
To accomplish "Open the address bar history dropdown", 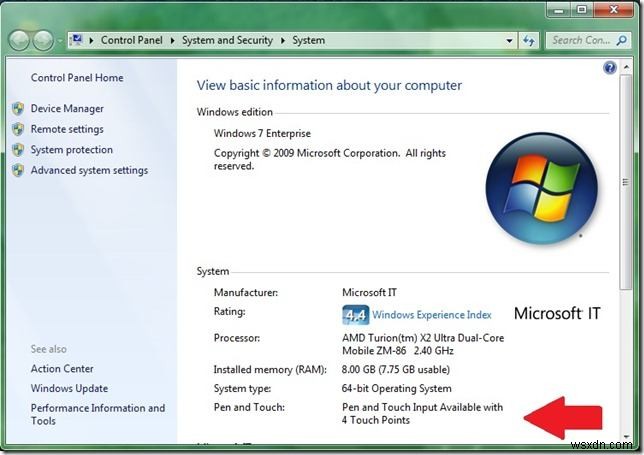I will [x=509, y=41].
